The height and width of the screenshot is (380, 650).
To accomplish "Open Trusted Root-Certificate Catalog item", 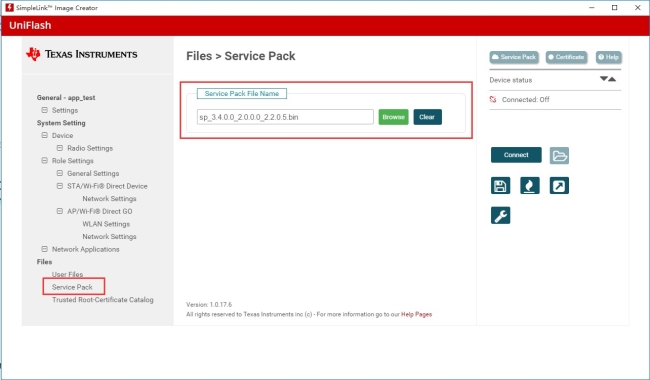I will [103, 300].
